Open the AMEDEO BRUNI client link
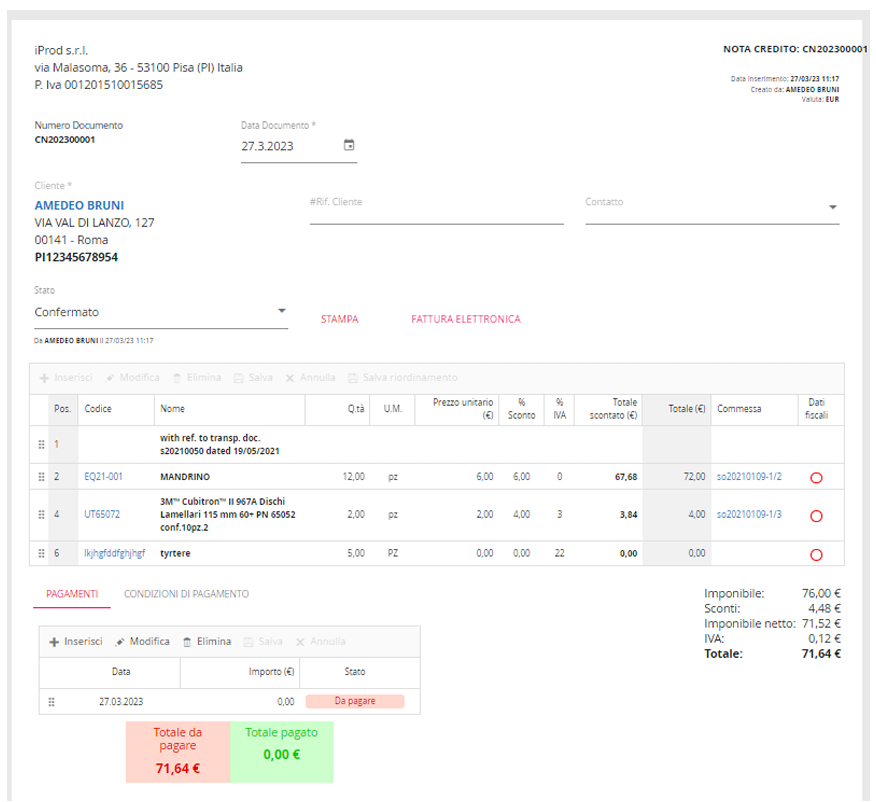 pos(79,206)
